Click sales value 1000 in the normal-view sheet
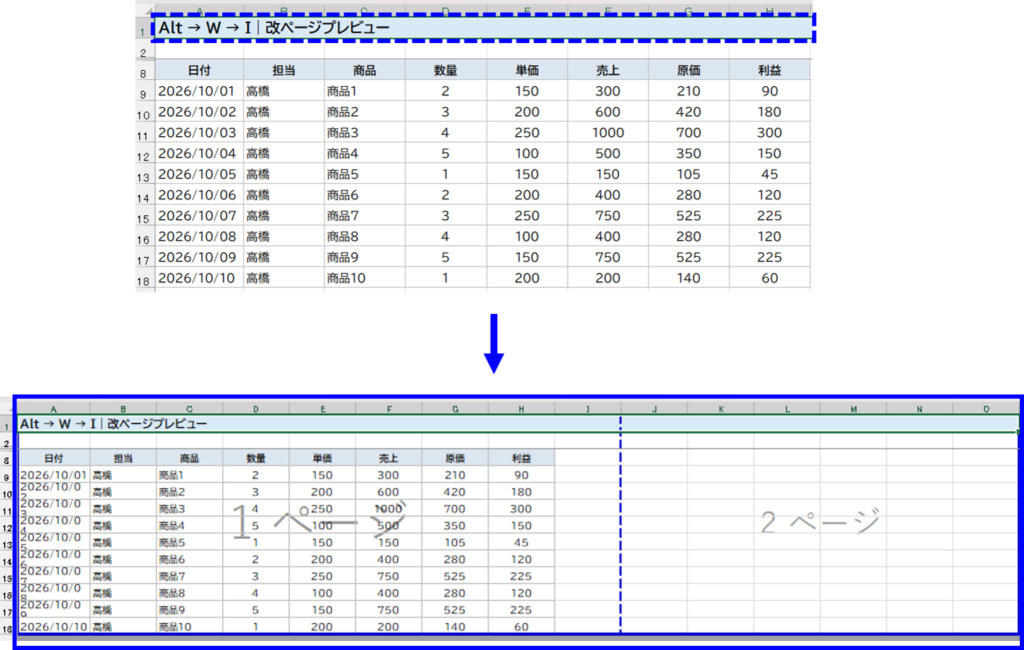Screen dimensions: 1024x650 (607, 133)
